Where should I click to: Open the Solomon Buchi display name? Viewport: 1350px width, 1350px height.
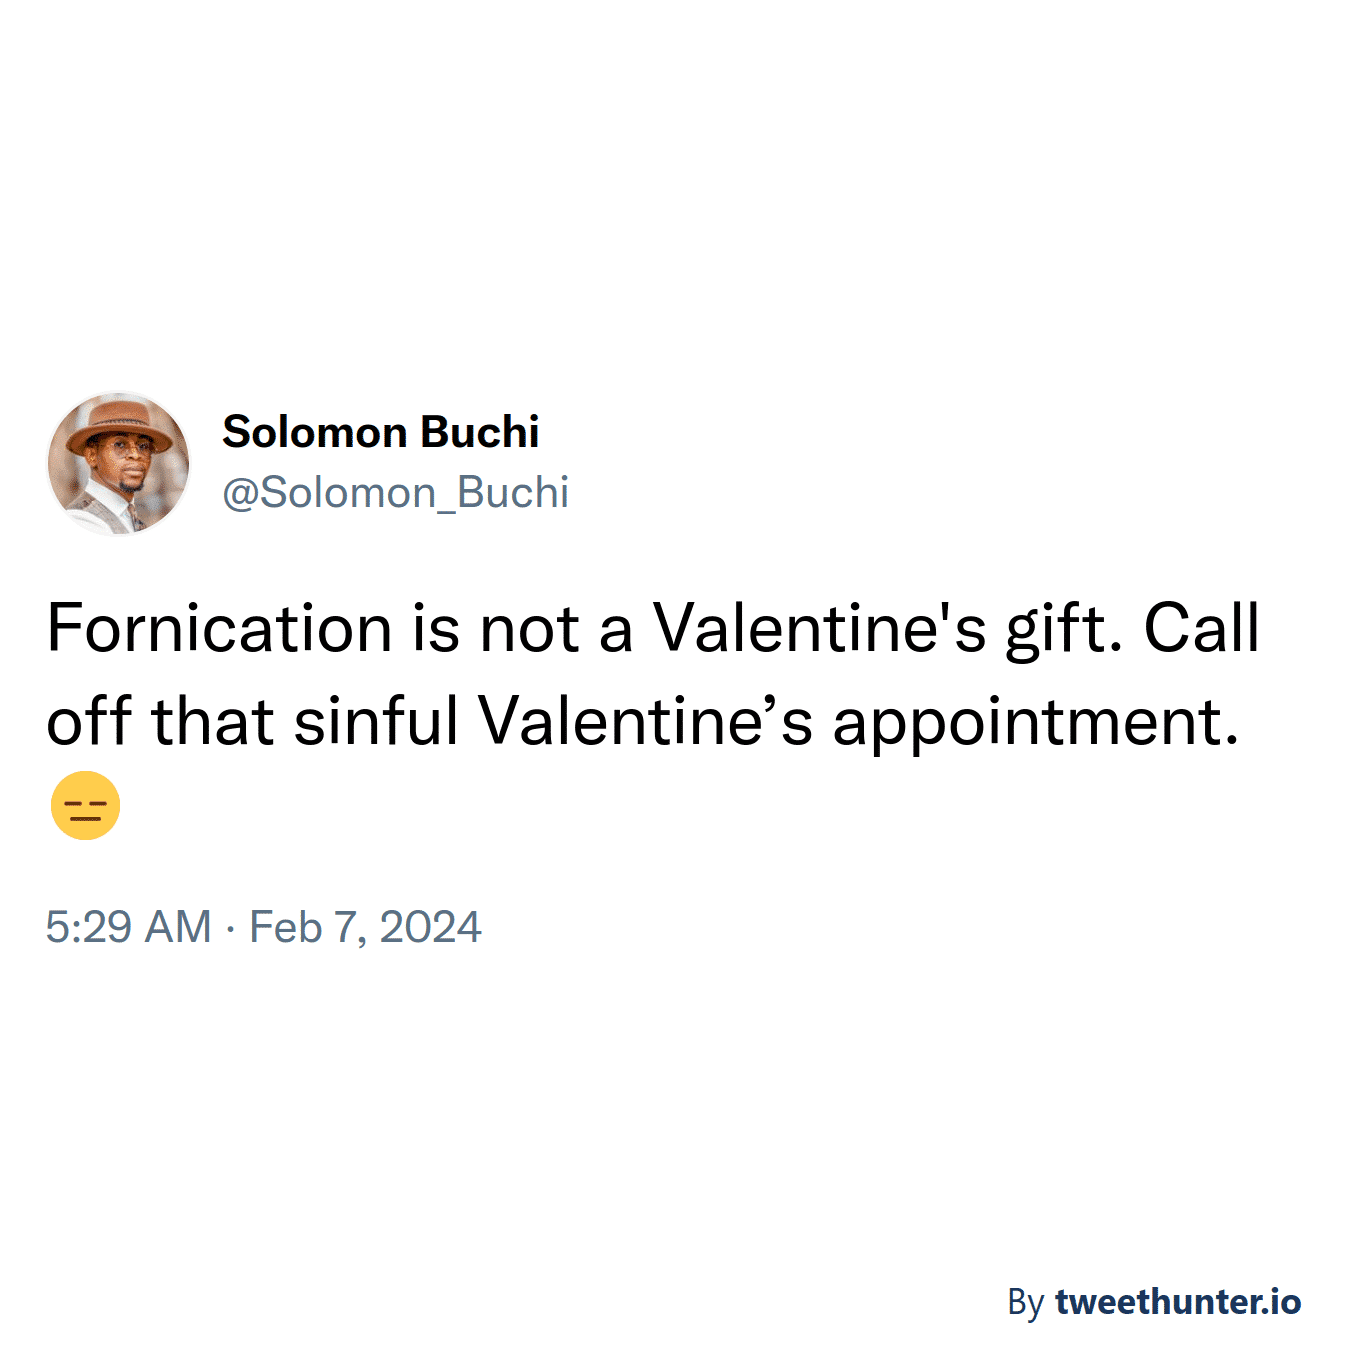(380, 432)
